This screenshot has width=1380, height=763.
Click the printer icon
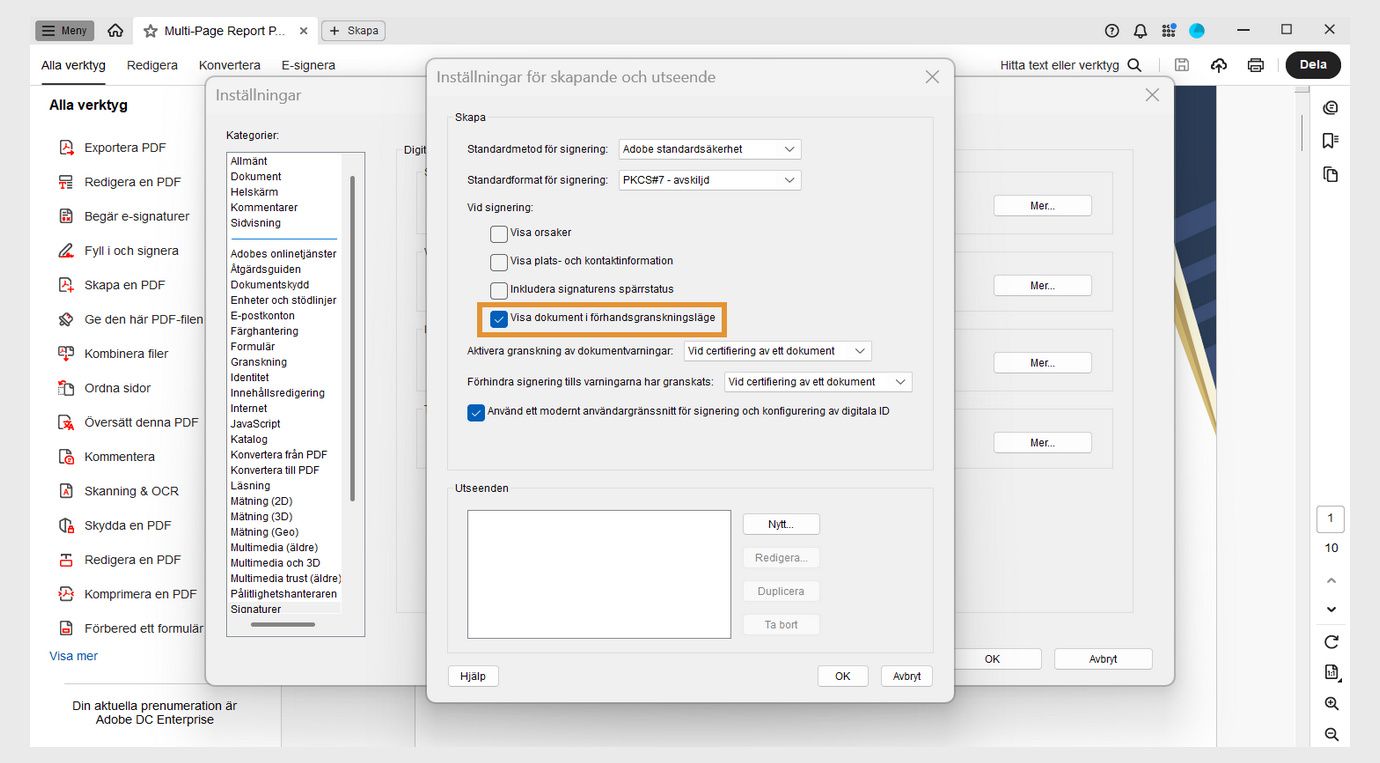tap(1255, 65)
